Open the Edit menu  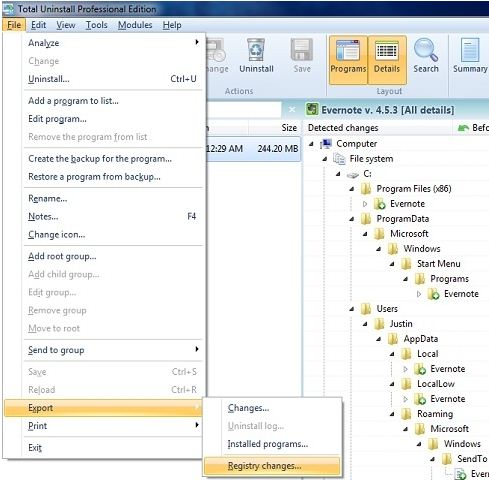coord(39,25)
